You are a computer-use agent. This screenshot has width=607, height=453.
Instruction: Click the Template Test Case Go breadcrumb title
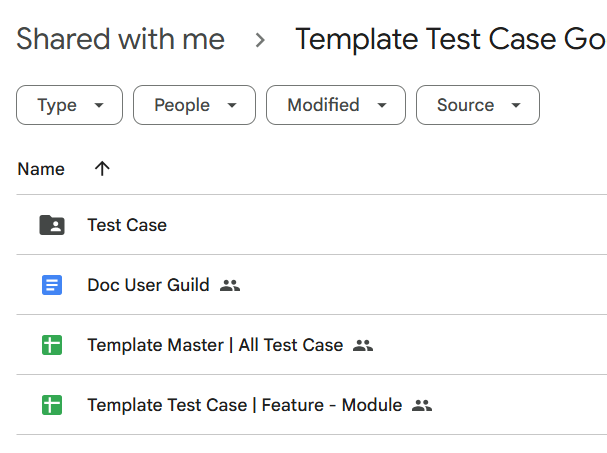451,39
